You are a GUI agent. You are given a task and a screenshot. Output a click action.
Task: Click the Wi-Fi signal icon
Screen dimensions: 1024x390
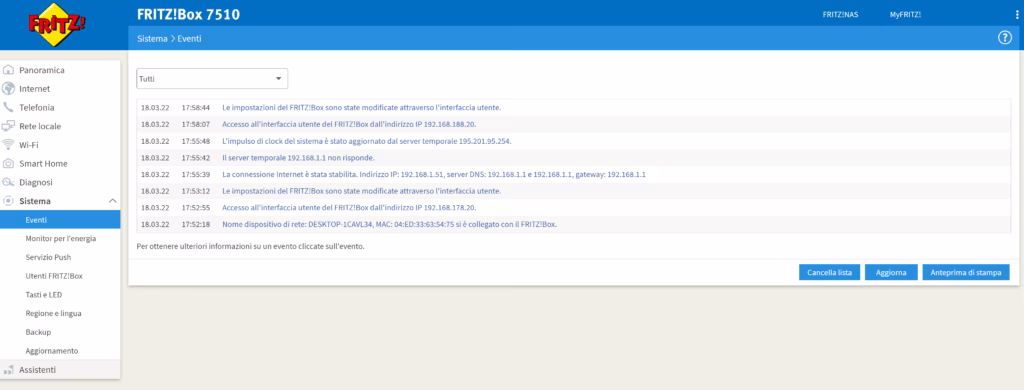coord(8,144)
